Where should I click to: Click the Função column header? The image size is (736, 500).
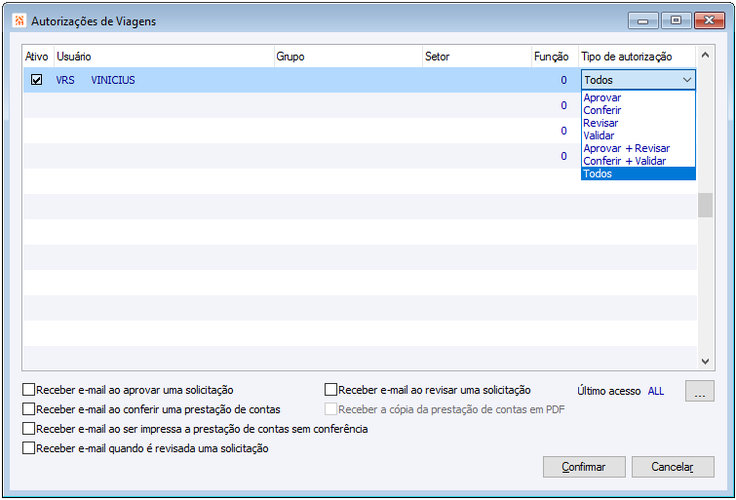555,56
